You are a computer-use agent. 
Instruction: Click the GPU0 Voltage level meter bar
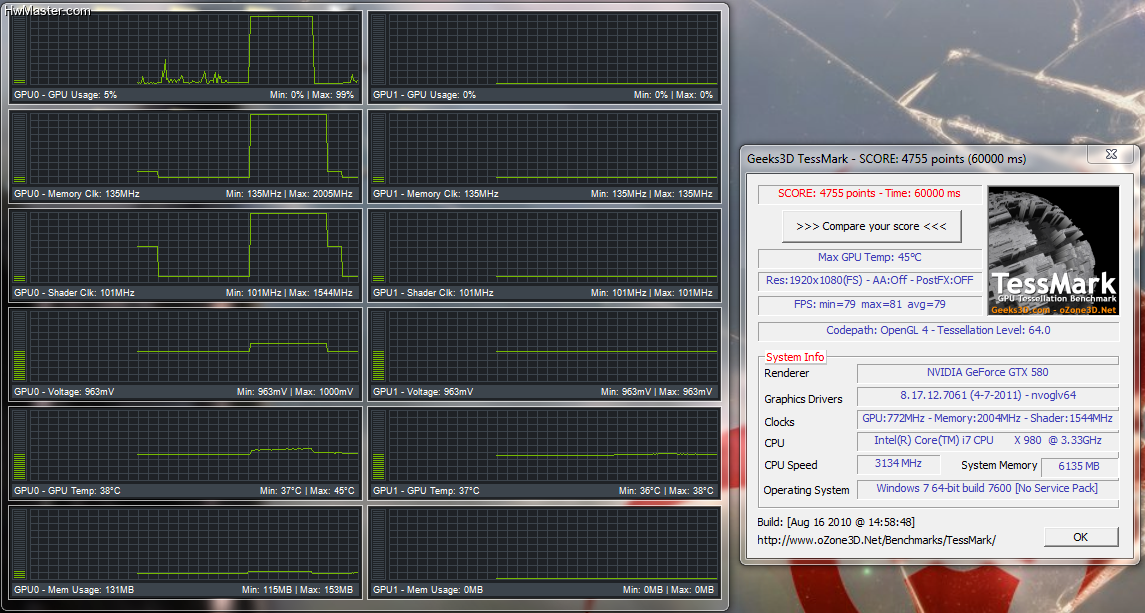pyautogui.click(x=20, y=346)
